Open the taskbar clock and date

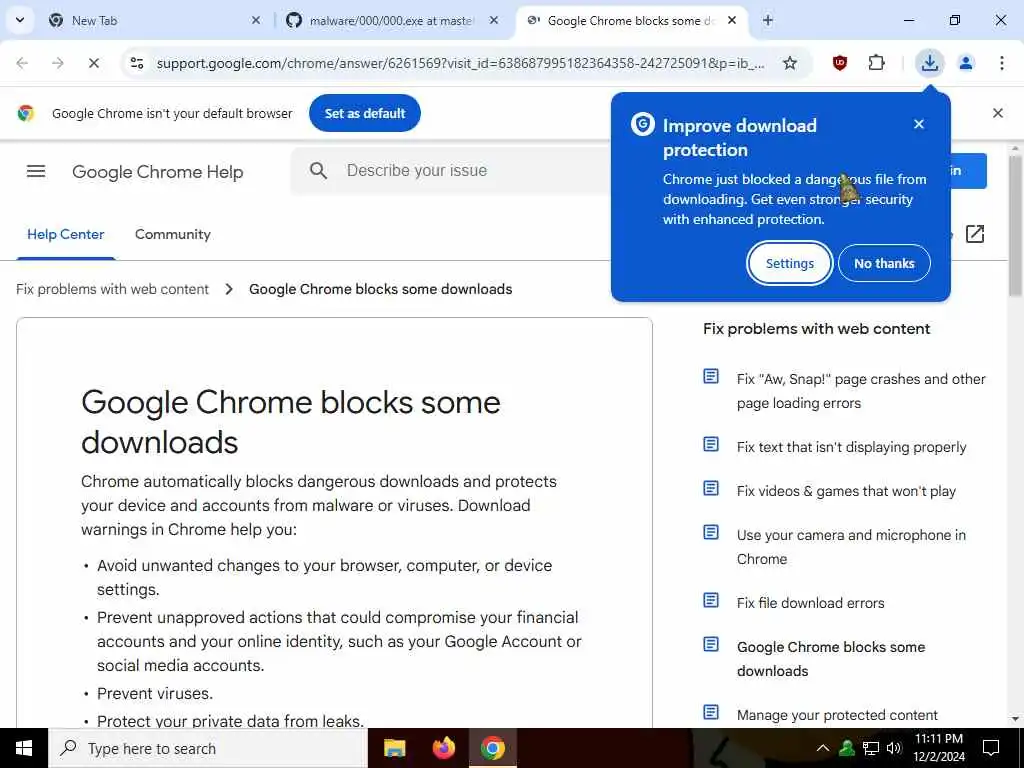click(939, 748)
